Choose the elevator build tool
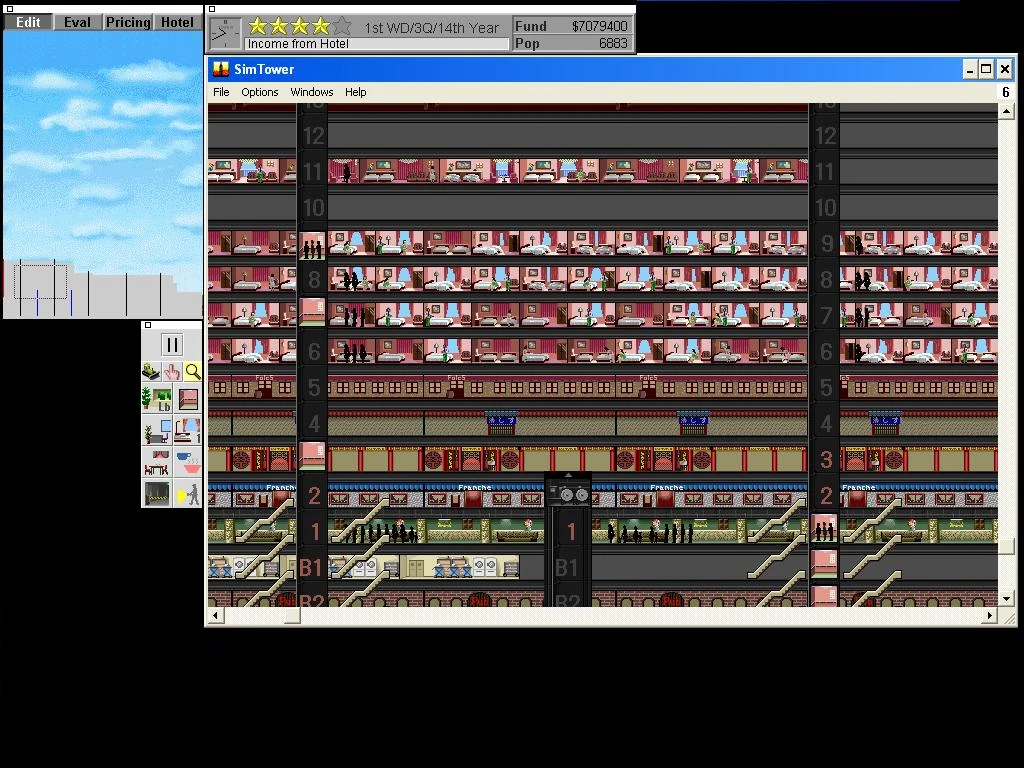 click(x=187, y=398)
